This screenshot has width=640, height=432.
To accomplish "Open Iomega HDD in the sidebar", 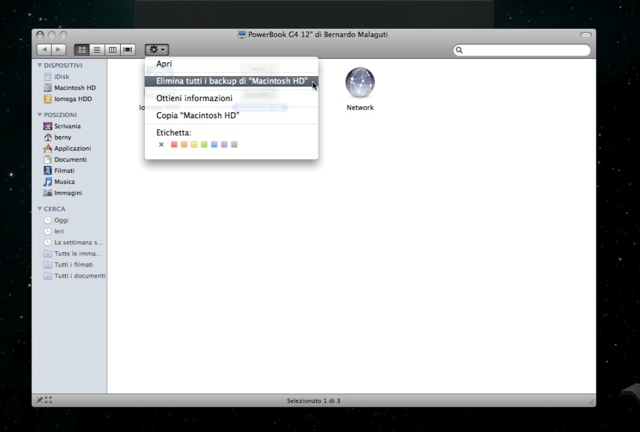I will (x=69, y=99).
